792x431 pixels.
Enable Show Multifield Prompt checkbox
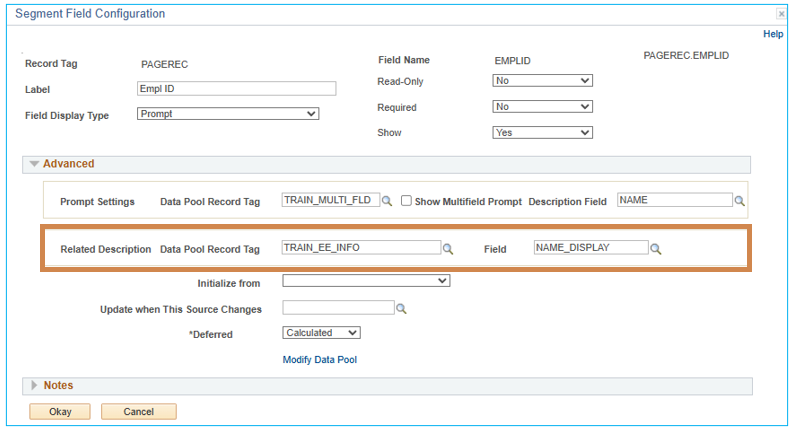click(406, 201)
